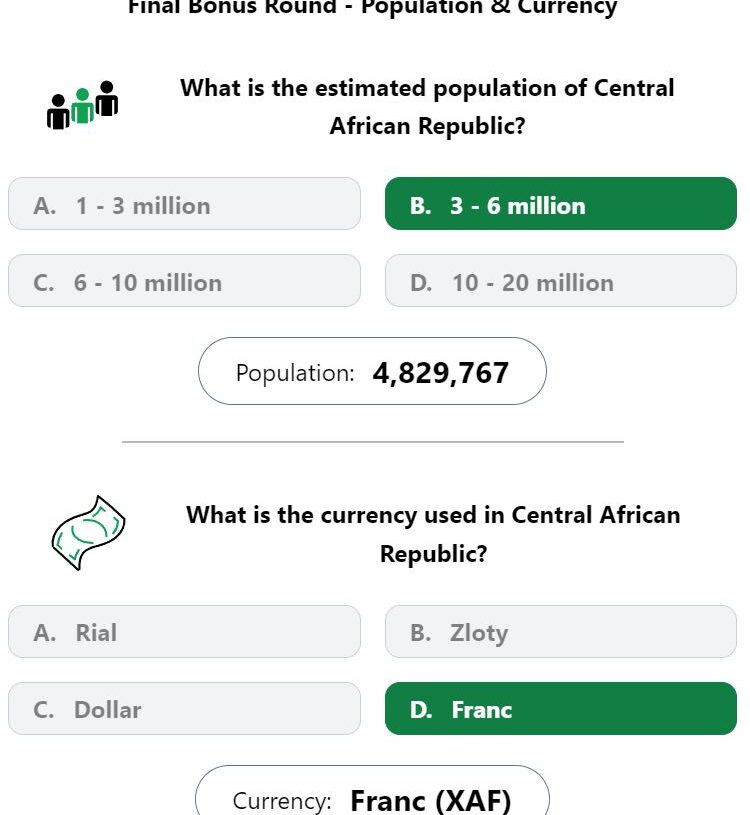Click the 'Population:' label text

[x=295, y=373]
